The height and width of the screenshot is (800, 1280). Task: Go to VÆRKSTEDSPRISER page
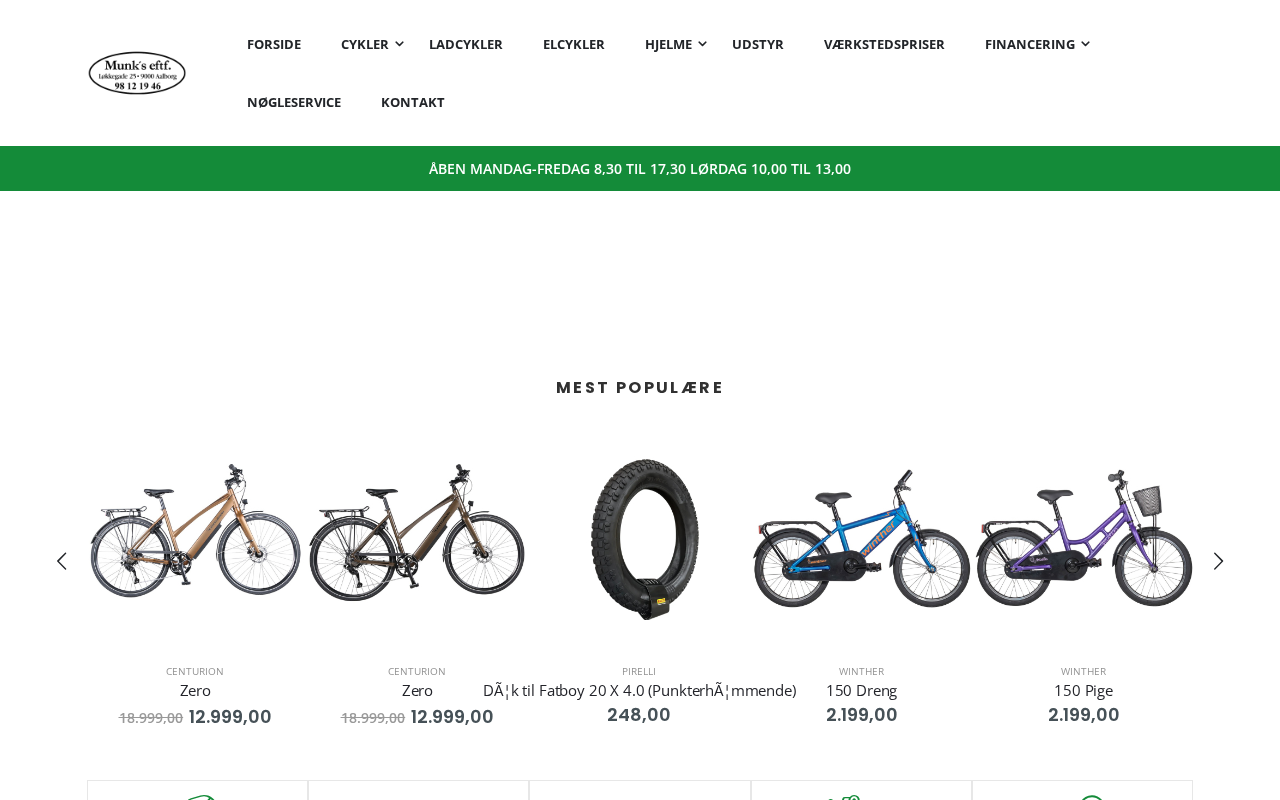click(x=884, y=44)
